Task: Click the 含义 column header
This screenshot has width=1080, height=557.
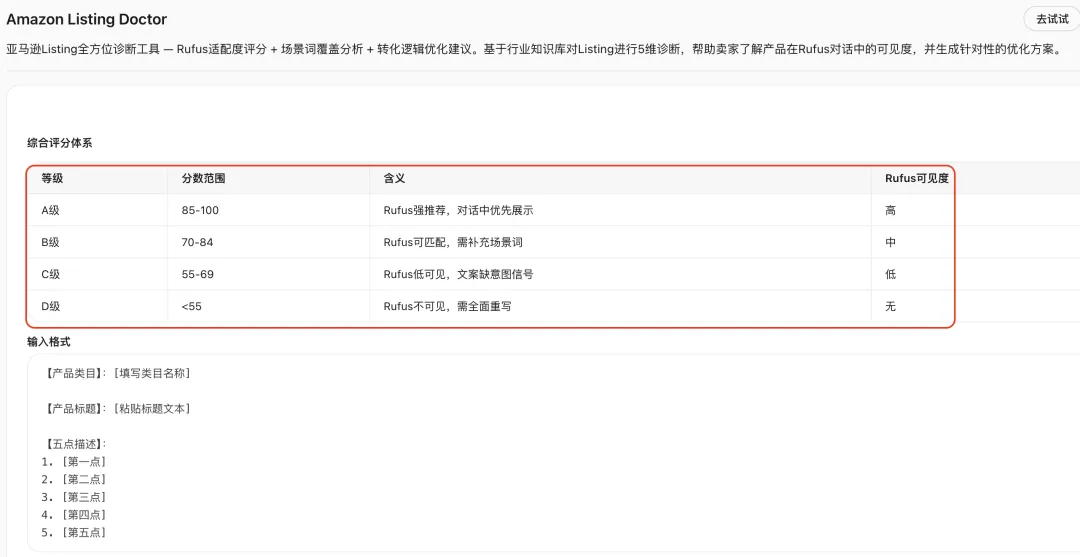Action: (x=394, y=178)
